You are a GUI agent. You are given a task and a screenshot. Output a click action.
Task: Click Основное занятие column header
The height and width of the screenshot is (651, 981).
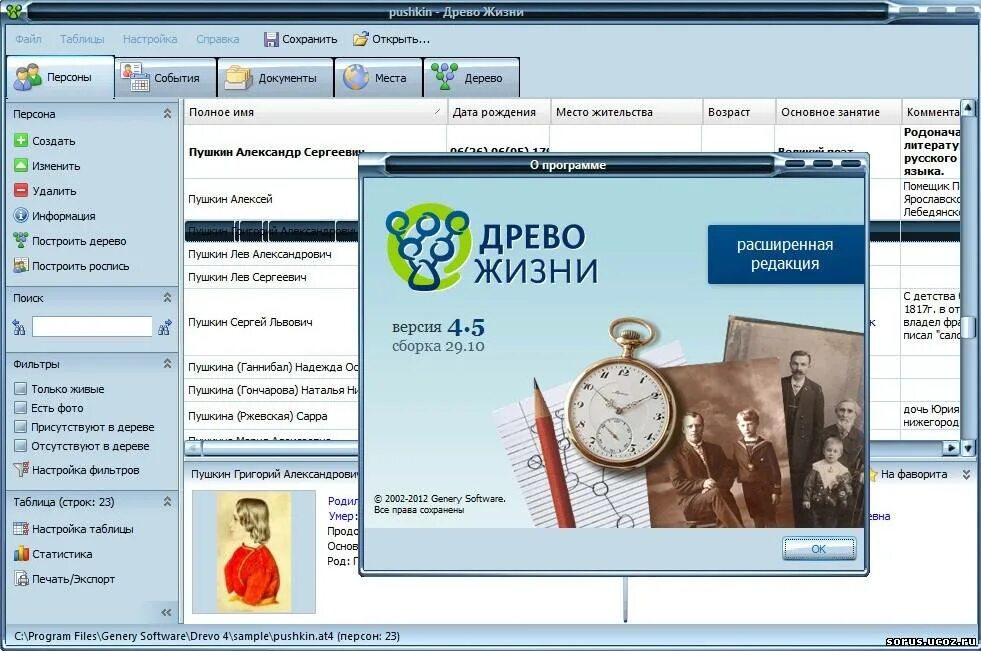pos(838,112)
